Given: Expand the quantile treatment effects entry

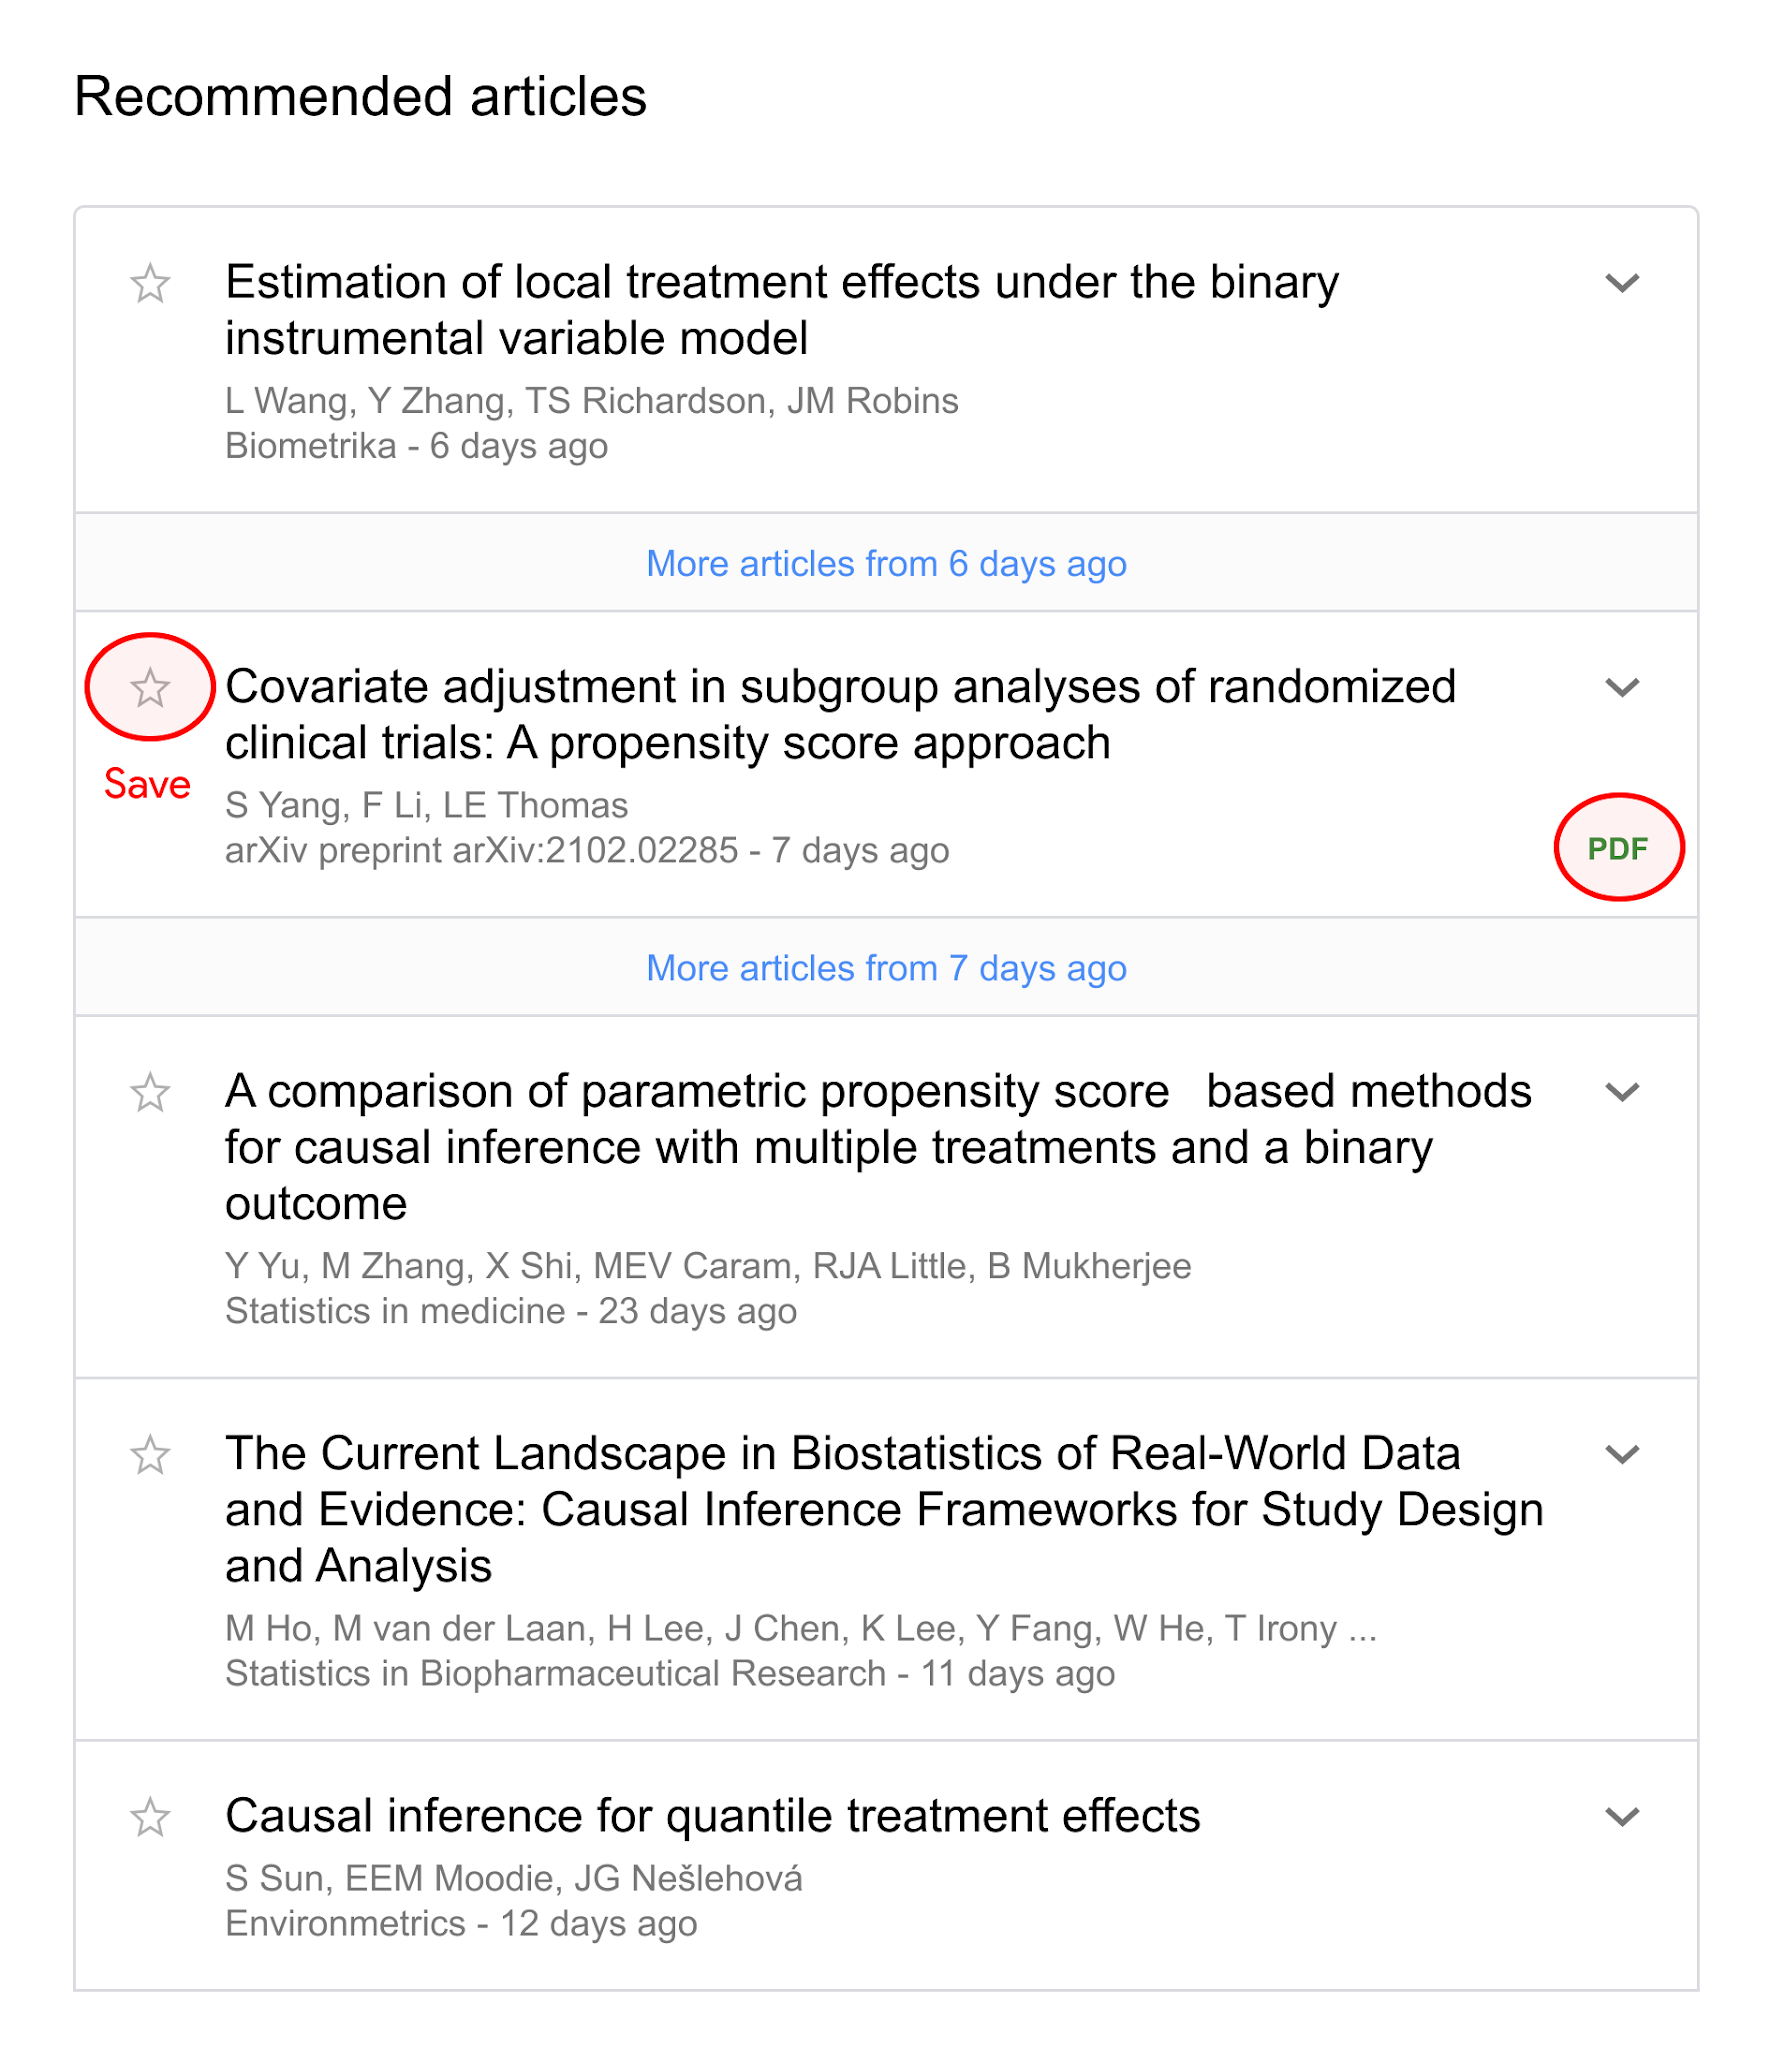Looking at the screenshot, I should coord(1622,1816).
